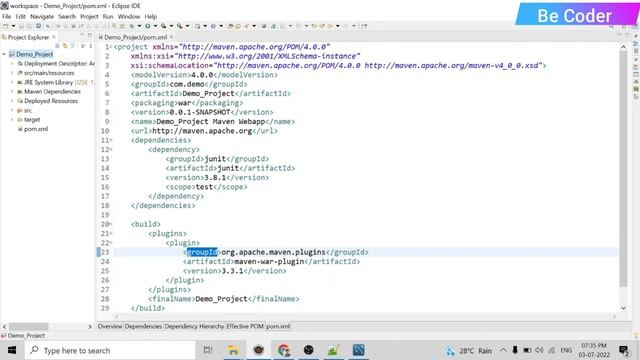Click the editor scroll-up arrow

(x=623, y=47)
